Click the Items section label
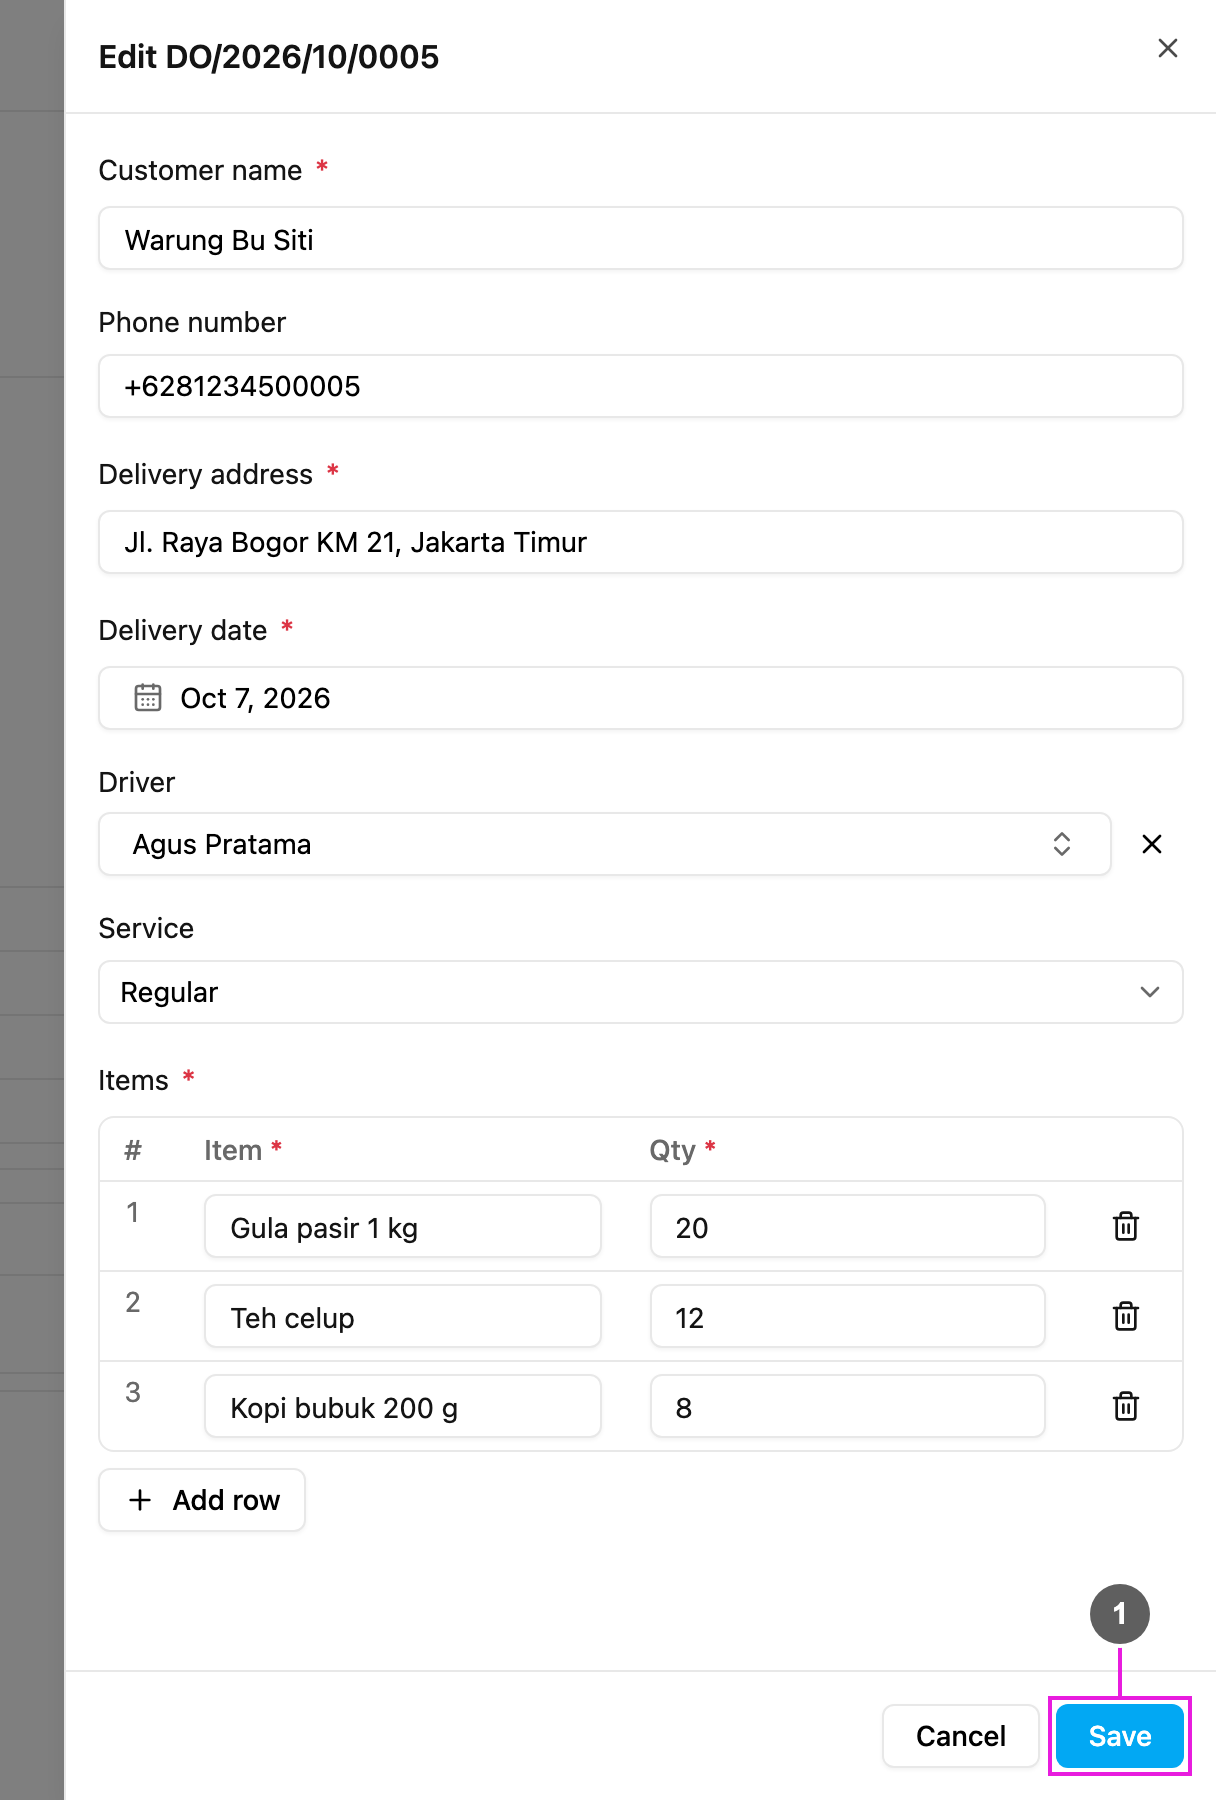The image size is (1216, 1800). click(x=134, y=1080)
